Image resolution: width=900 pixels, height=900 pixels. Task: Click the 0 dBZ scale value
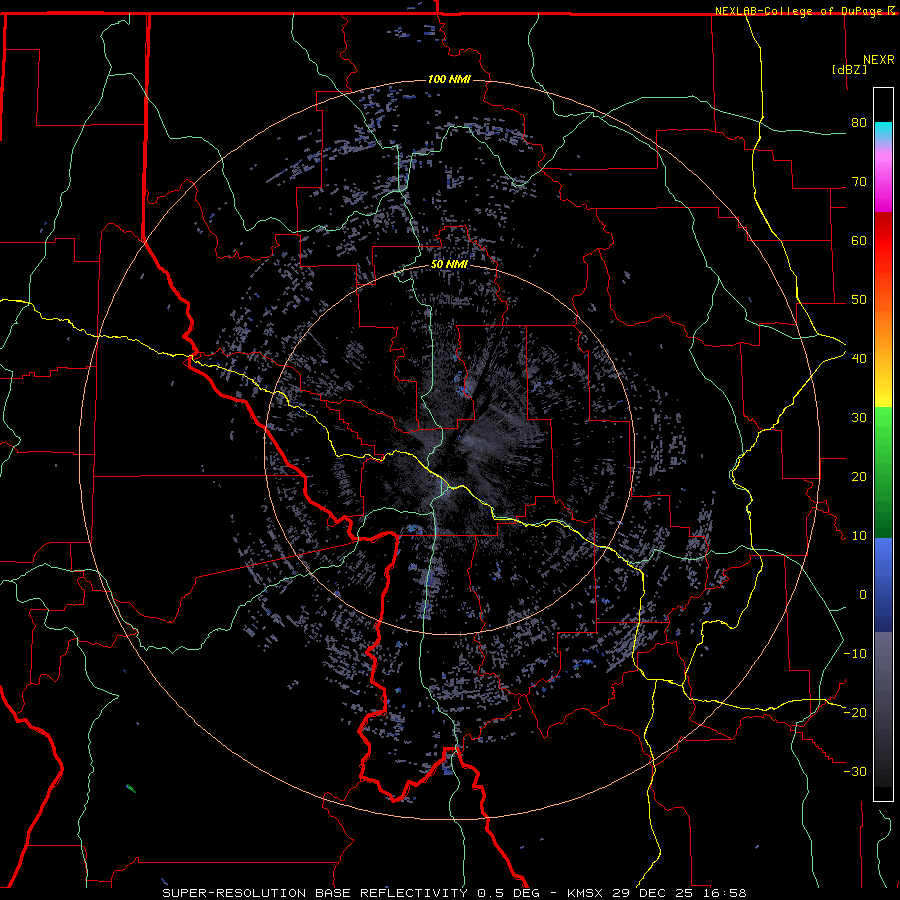point(863,595)
